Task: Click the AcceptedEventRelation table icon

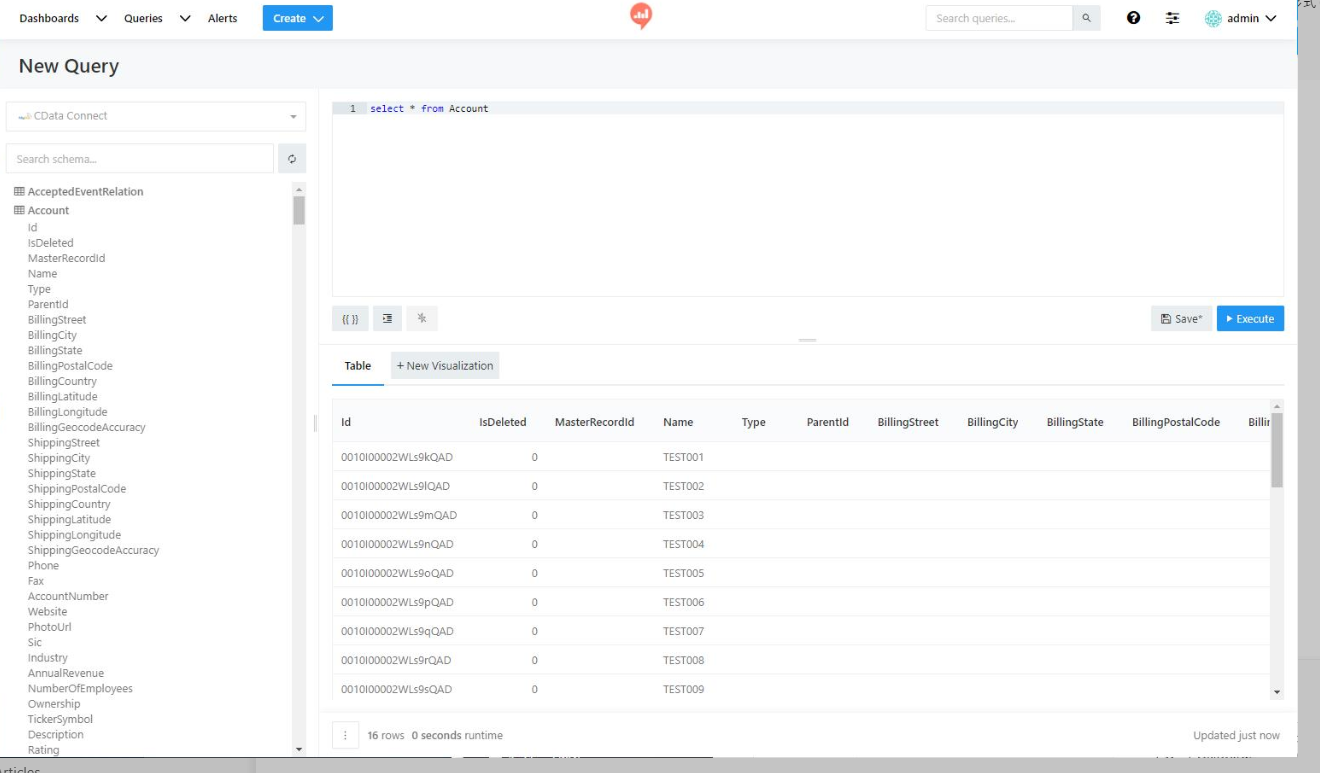Action: click(19, 191)
